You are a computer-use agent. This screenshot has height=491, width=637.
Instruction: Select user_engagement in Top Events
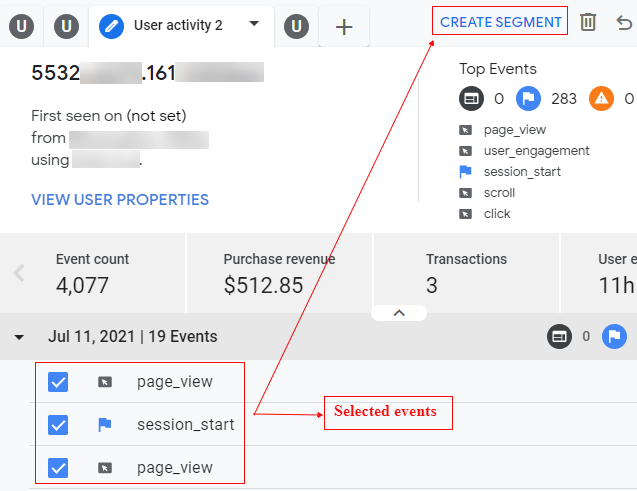tap(536, 151)
